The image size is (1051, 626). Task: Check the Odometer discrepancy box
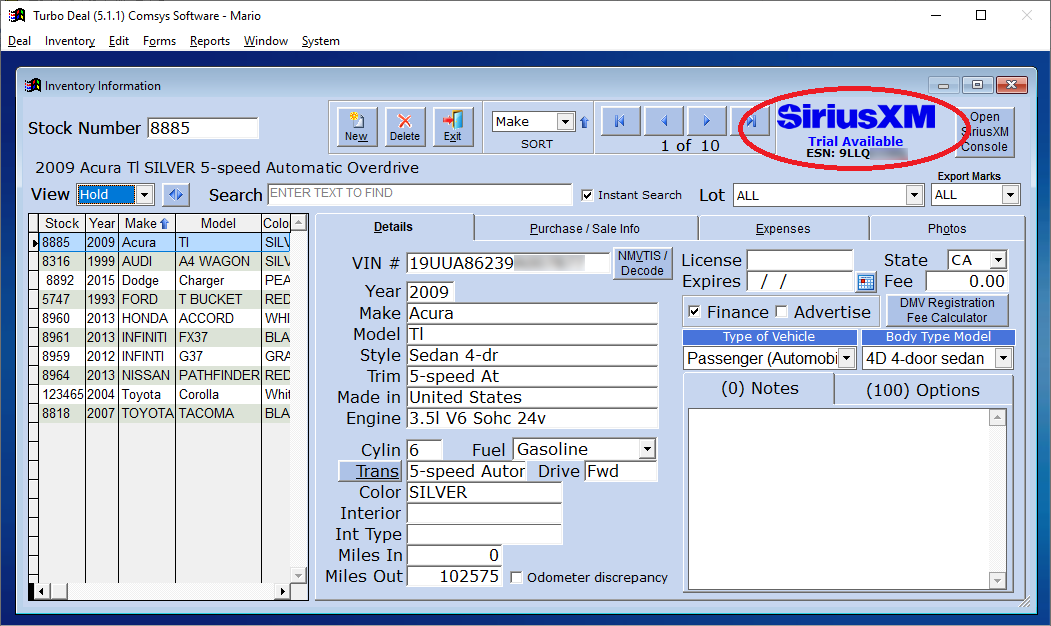click(516, 577)
